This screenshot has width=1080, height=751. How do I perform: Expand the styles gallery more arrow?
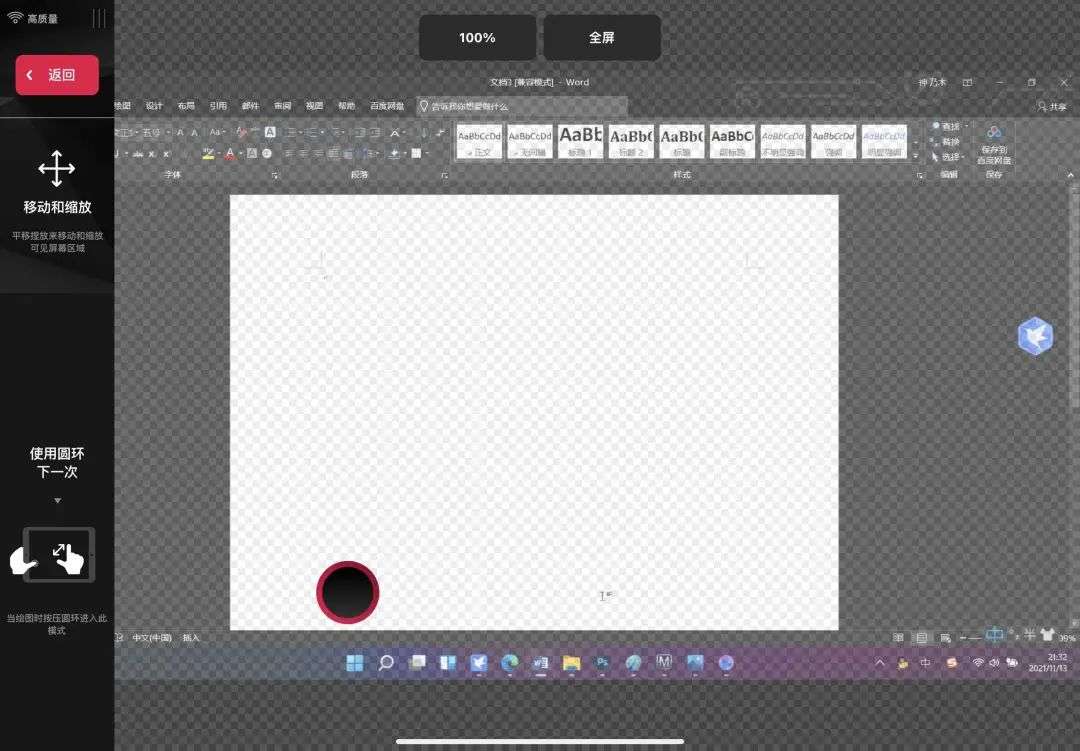(915, 157)
